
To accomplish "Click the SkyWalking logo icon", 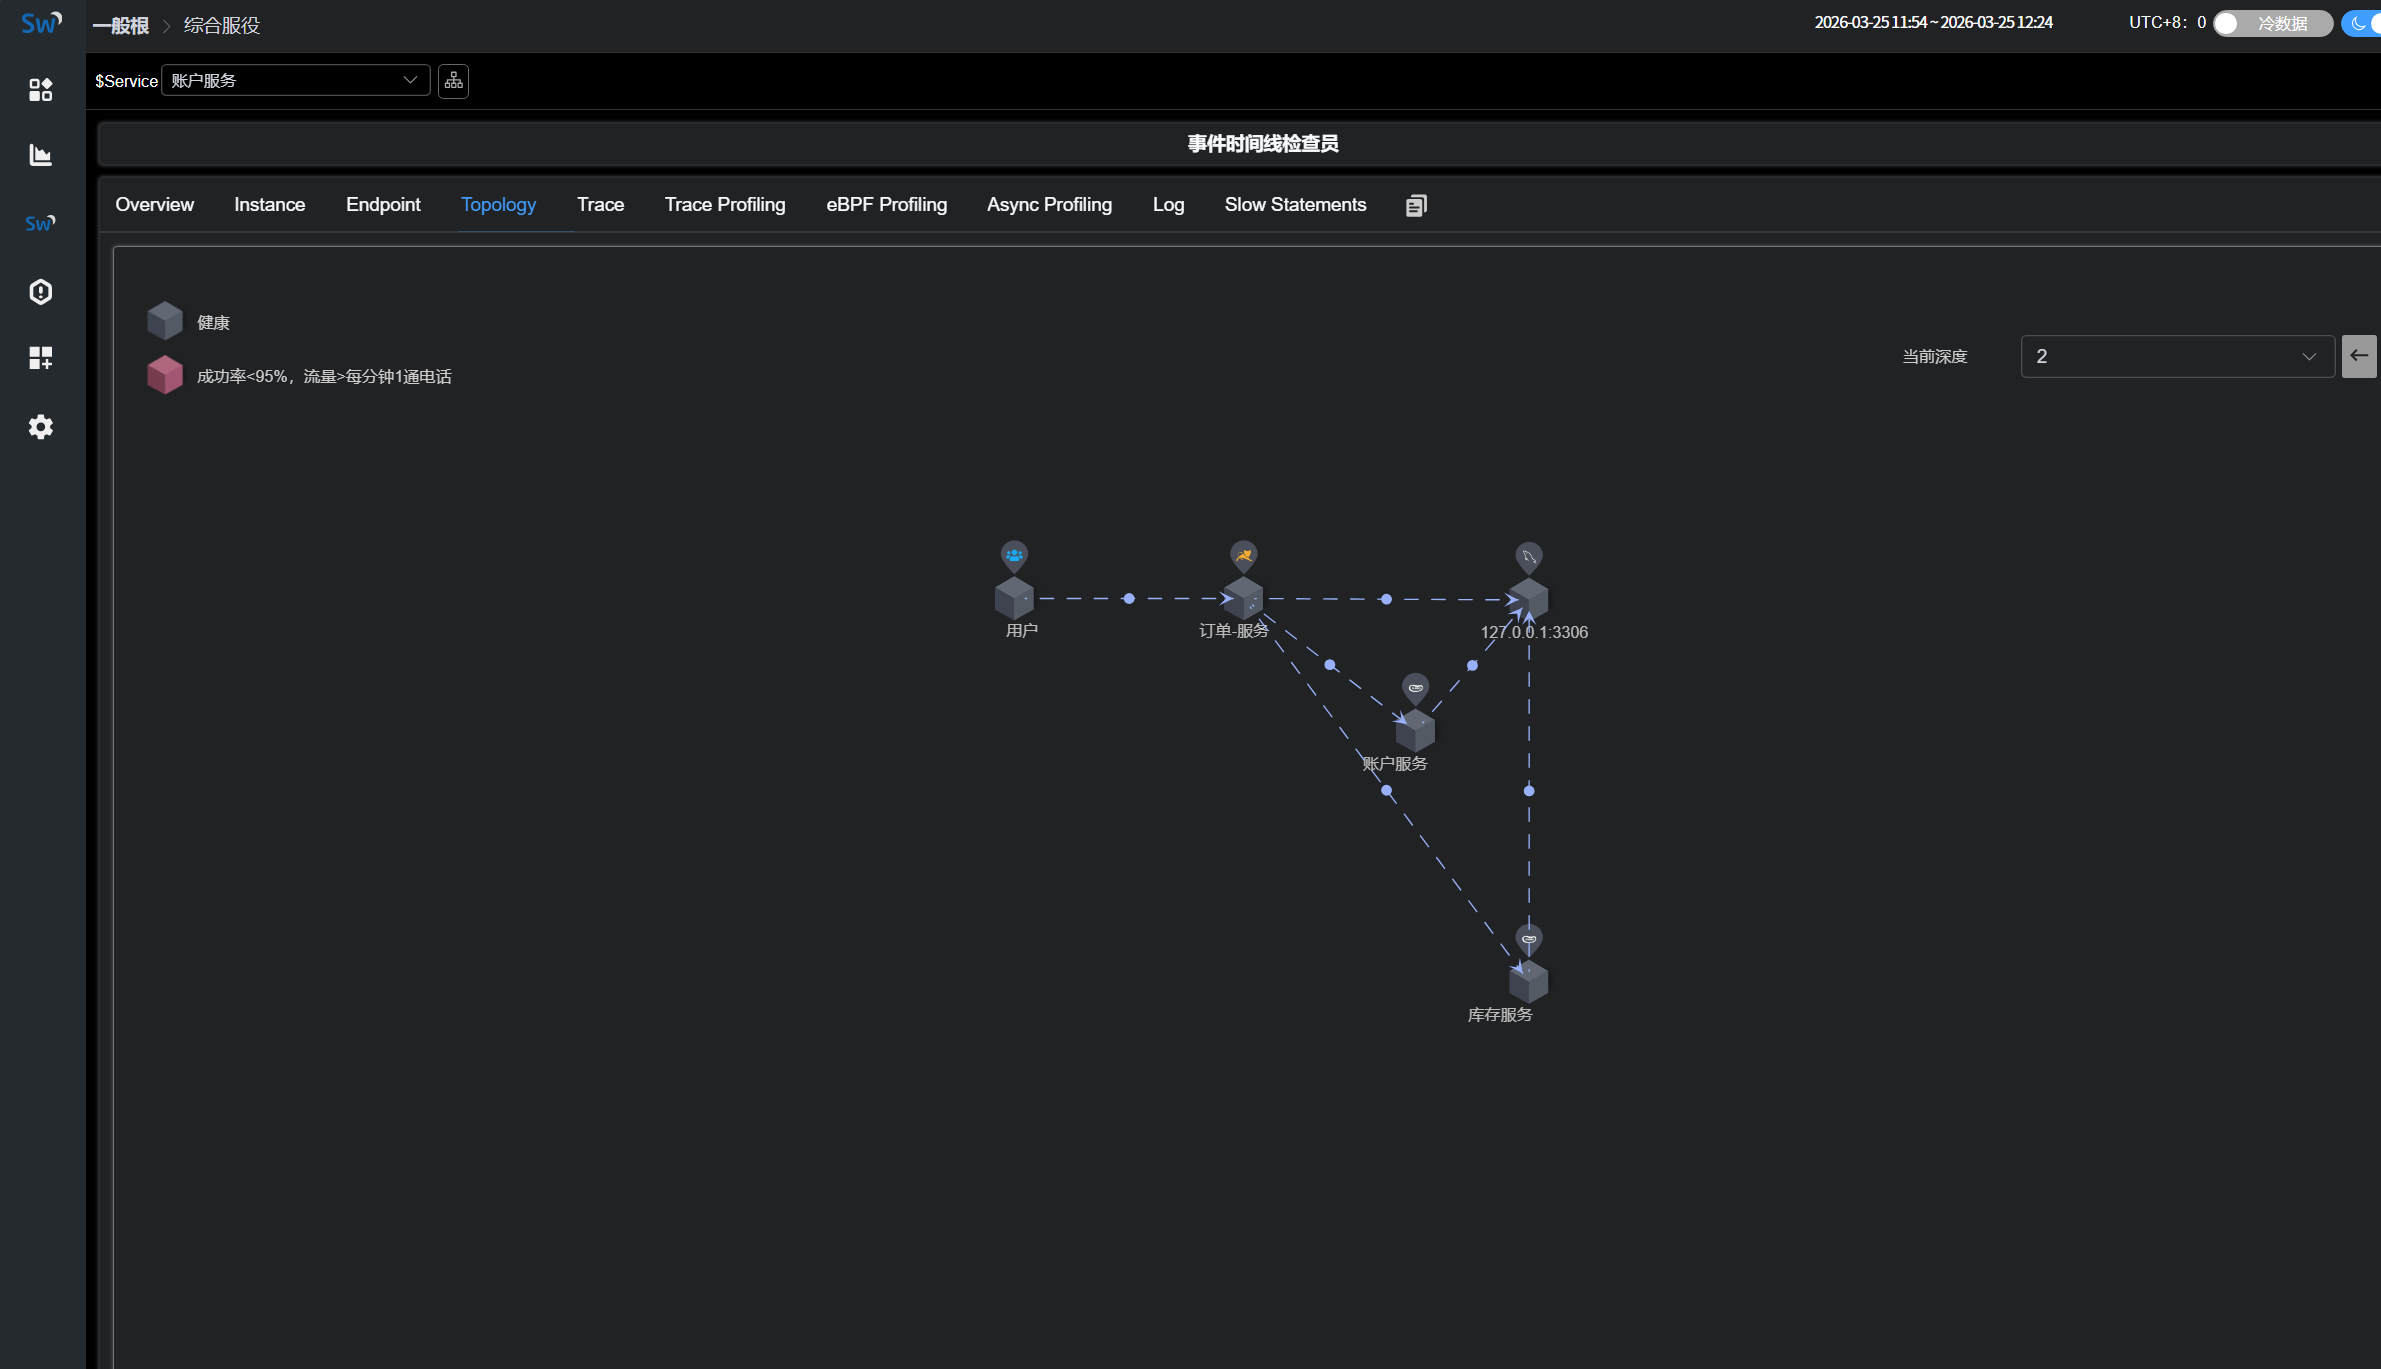I will tap(41, 23).
